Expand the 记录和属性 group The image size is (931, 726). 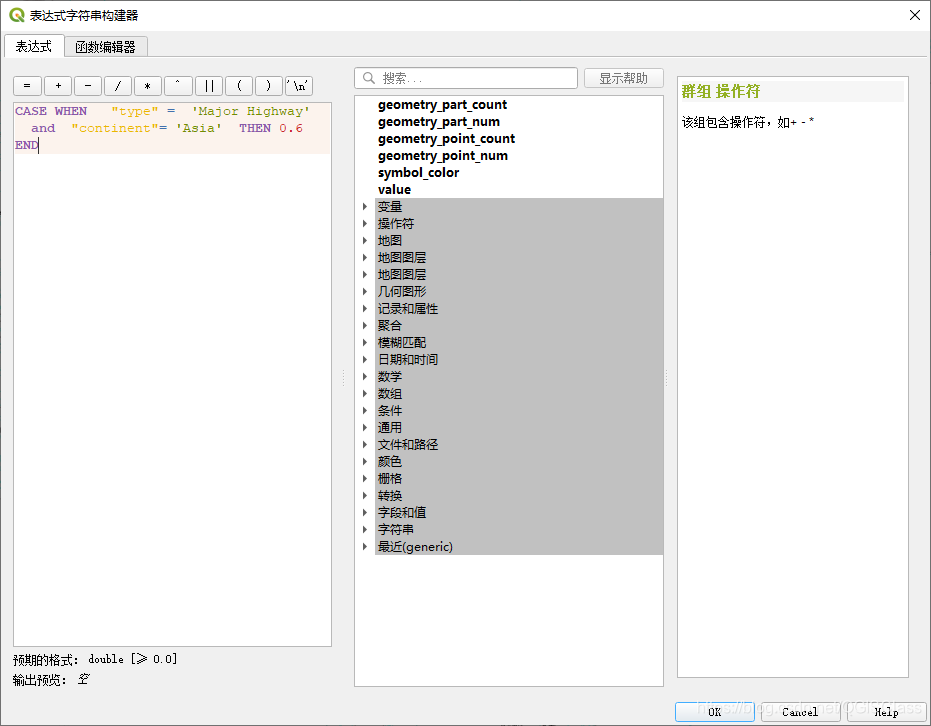tap(365, 309)
